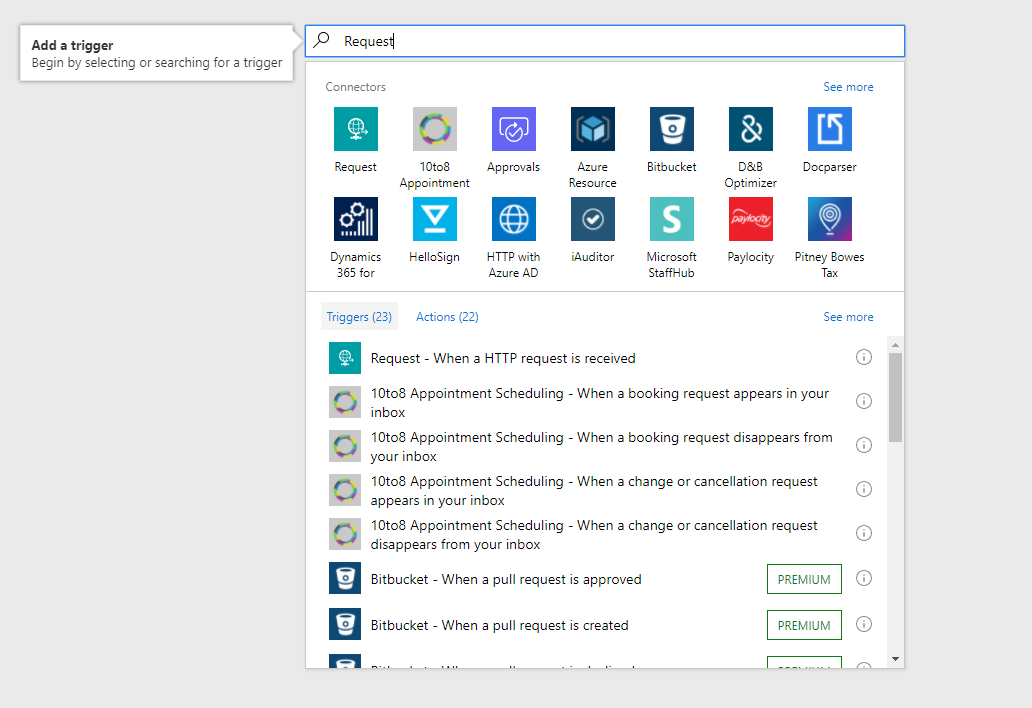Image resolution: width=1032 pixels, height=708 pixels.
Task: Click the search magnifier icon
Action: point(321,40)
